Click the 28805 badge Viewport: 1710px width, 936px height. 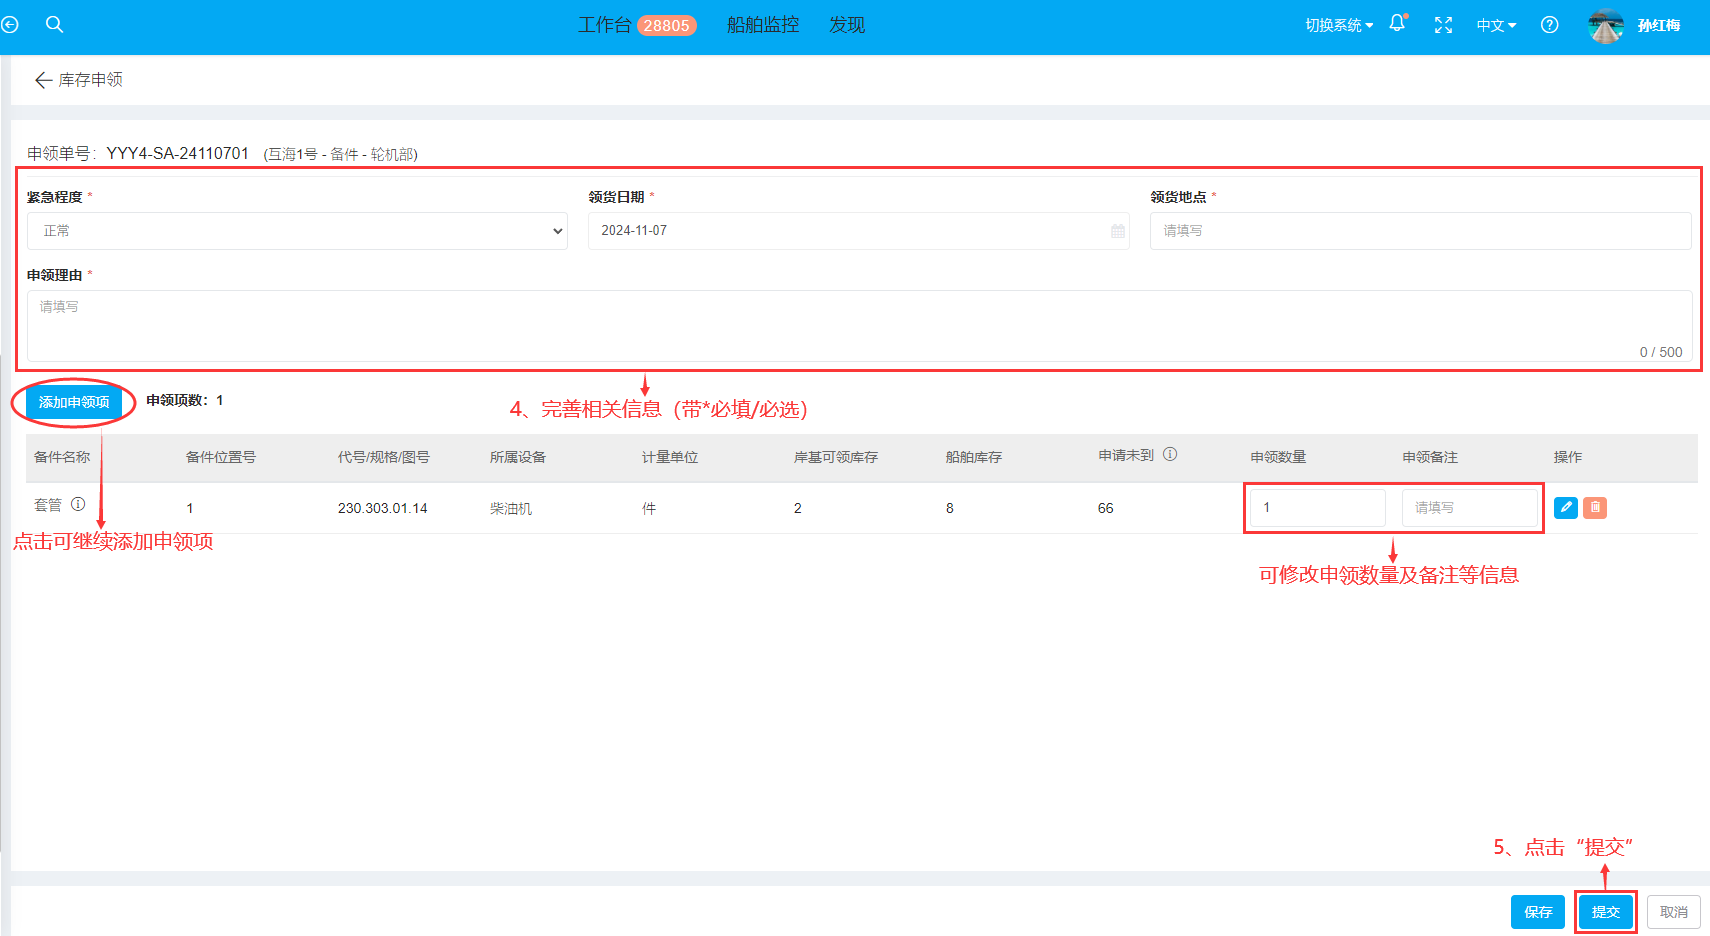coord(667,26)
